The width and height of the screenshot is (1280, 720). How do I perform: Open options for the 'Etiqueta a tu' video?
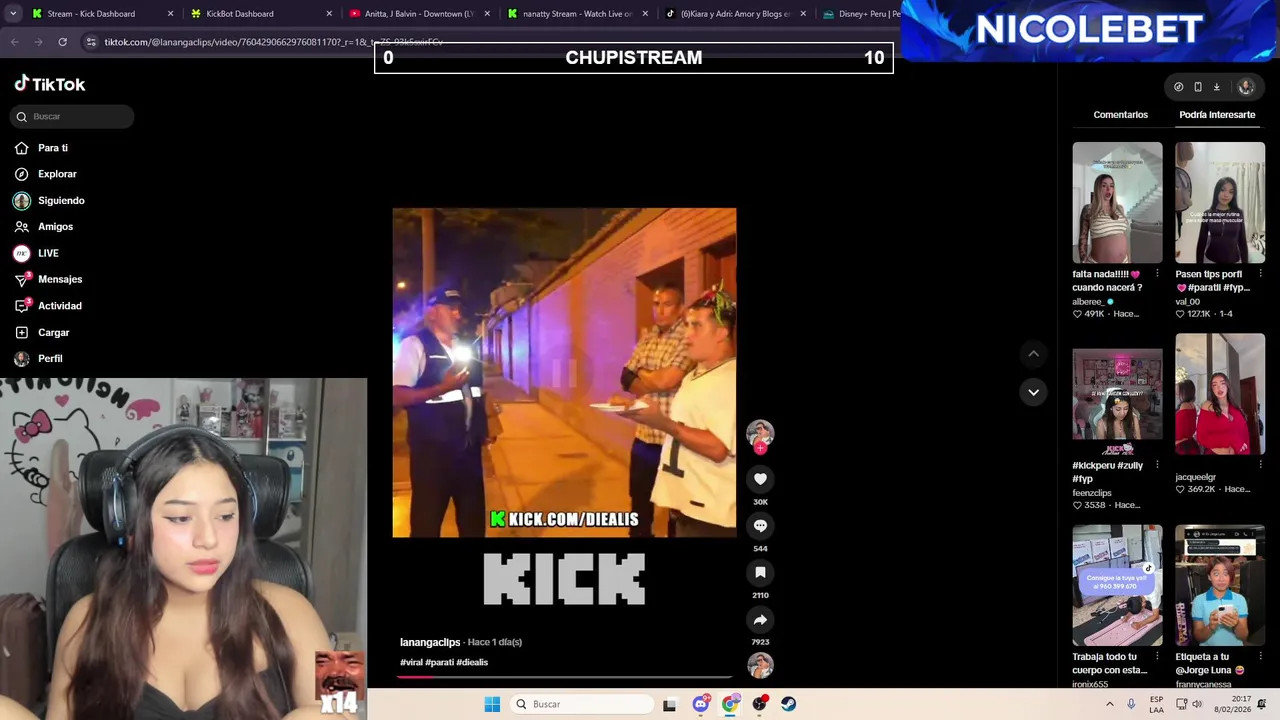pyautogui.click(x=1260, y=657)
